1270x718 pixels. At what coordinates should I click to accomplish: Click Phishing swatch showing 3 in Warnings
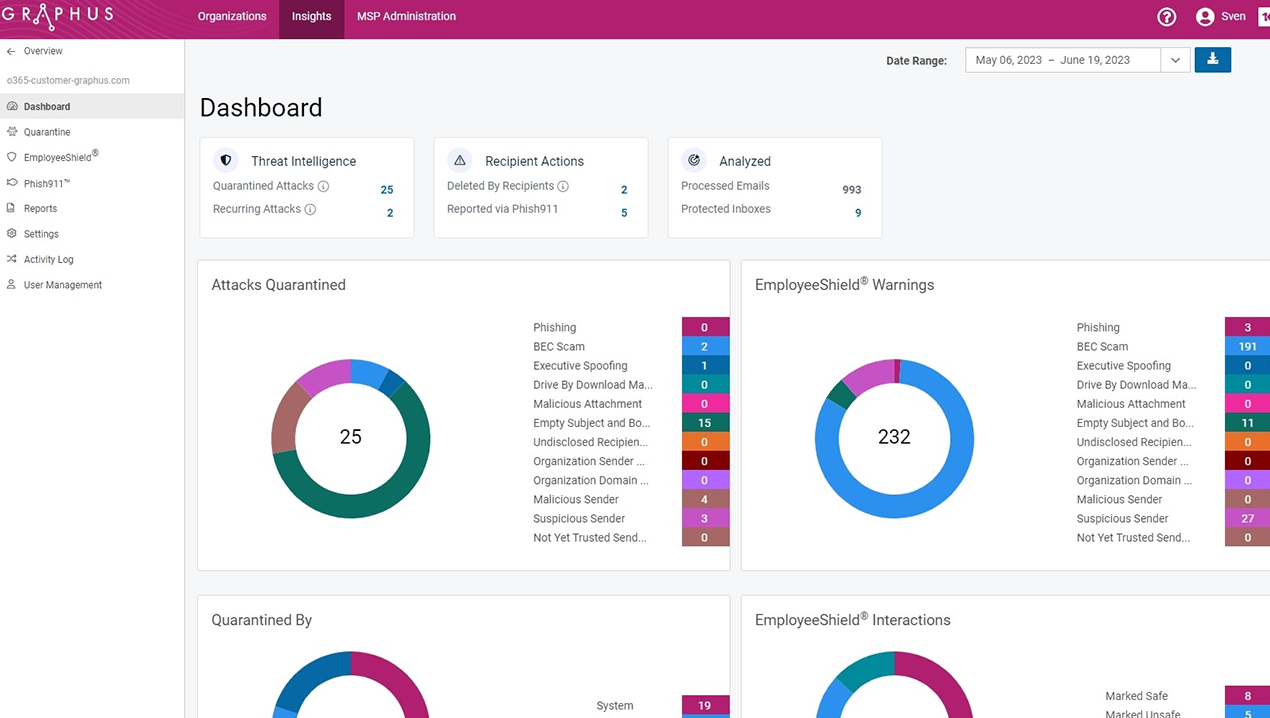[x=1247, y=327]
